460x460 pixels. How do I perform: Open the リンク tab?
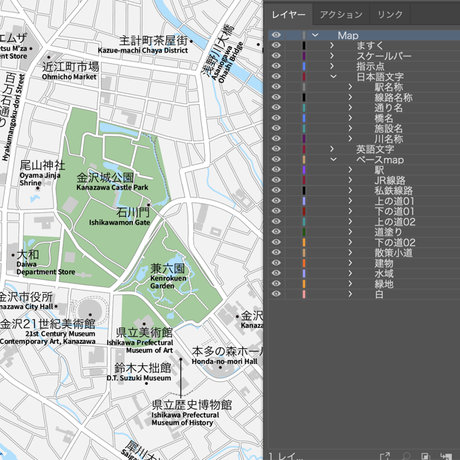pos(390,15)
